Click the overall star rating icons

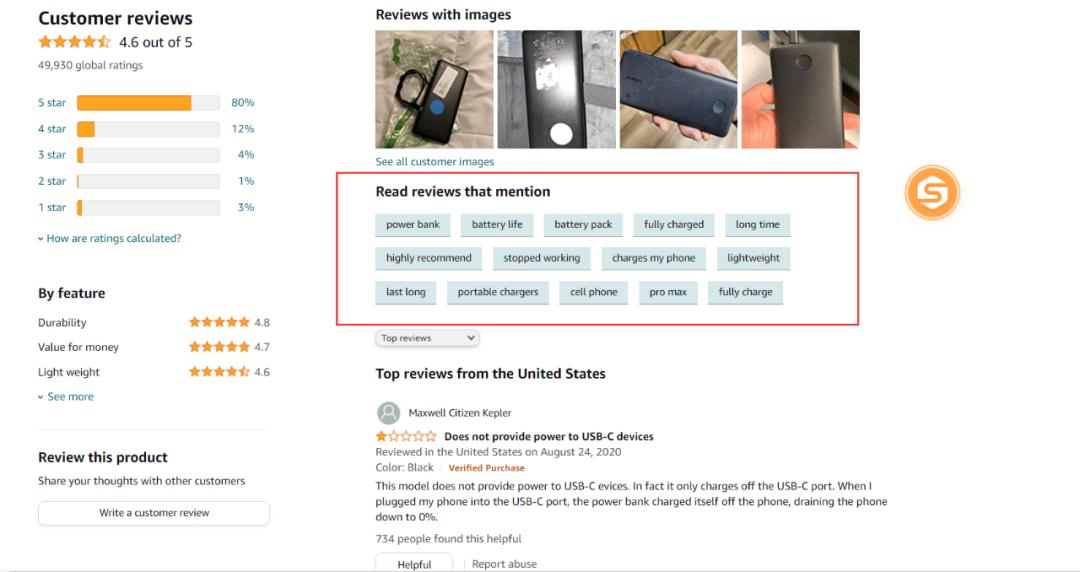[74, 42]
